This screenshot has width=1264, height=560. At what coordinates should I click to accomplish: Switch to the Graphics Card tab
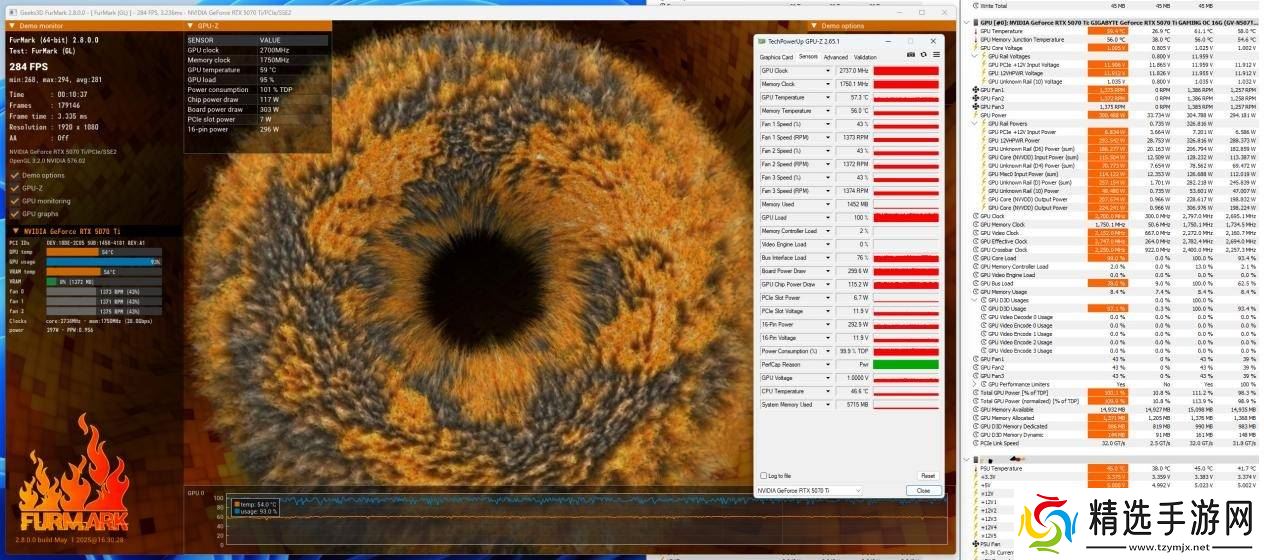tap(776, 57)
